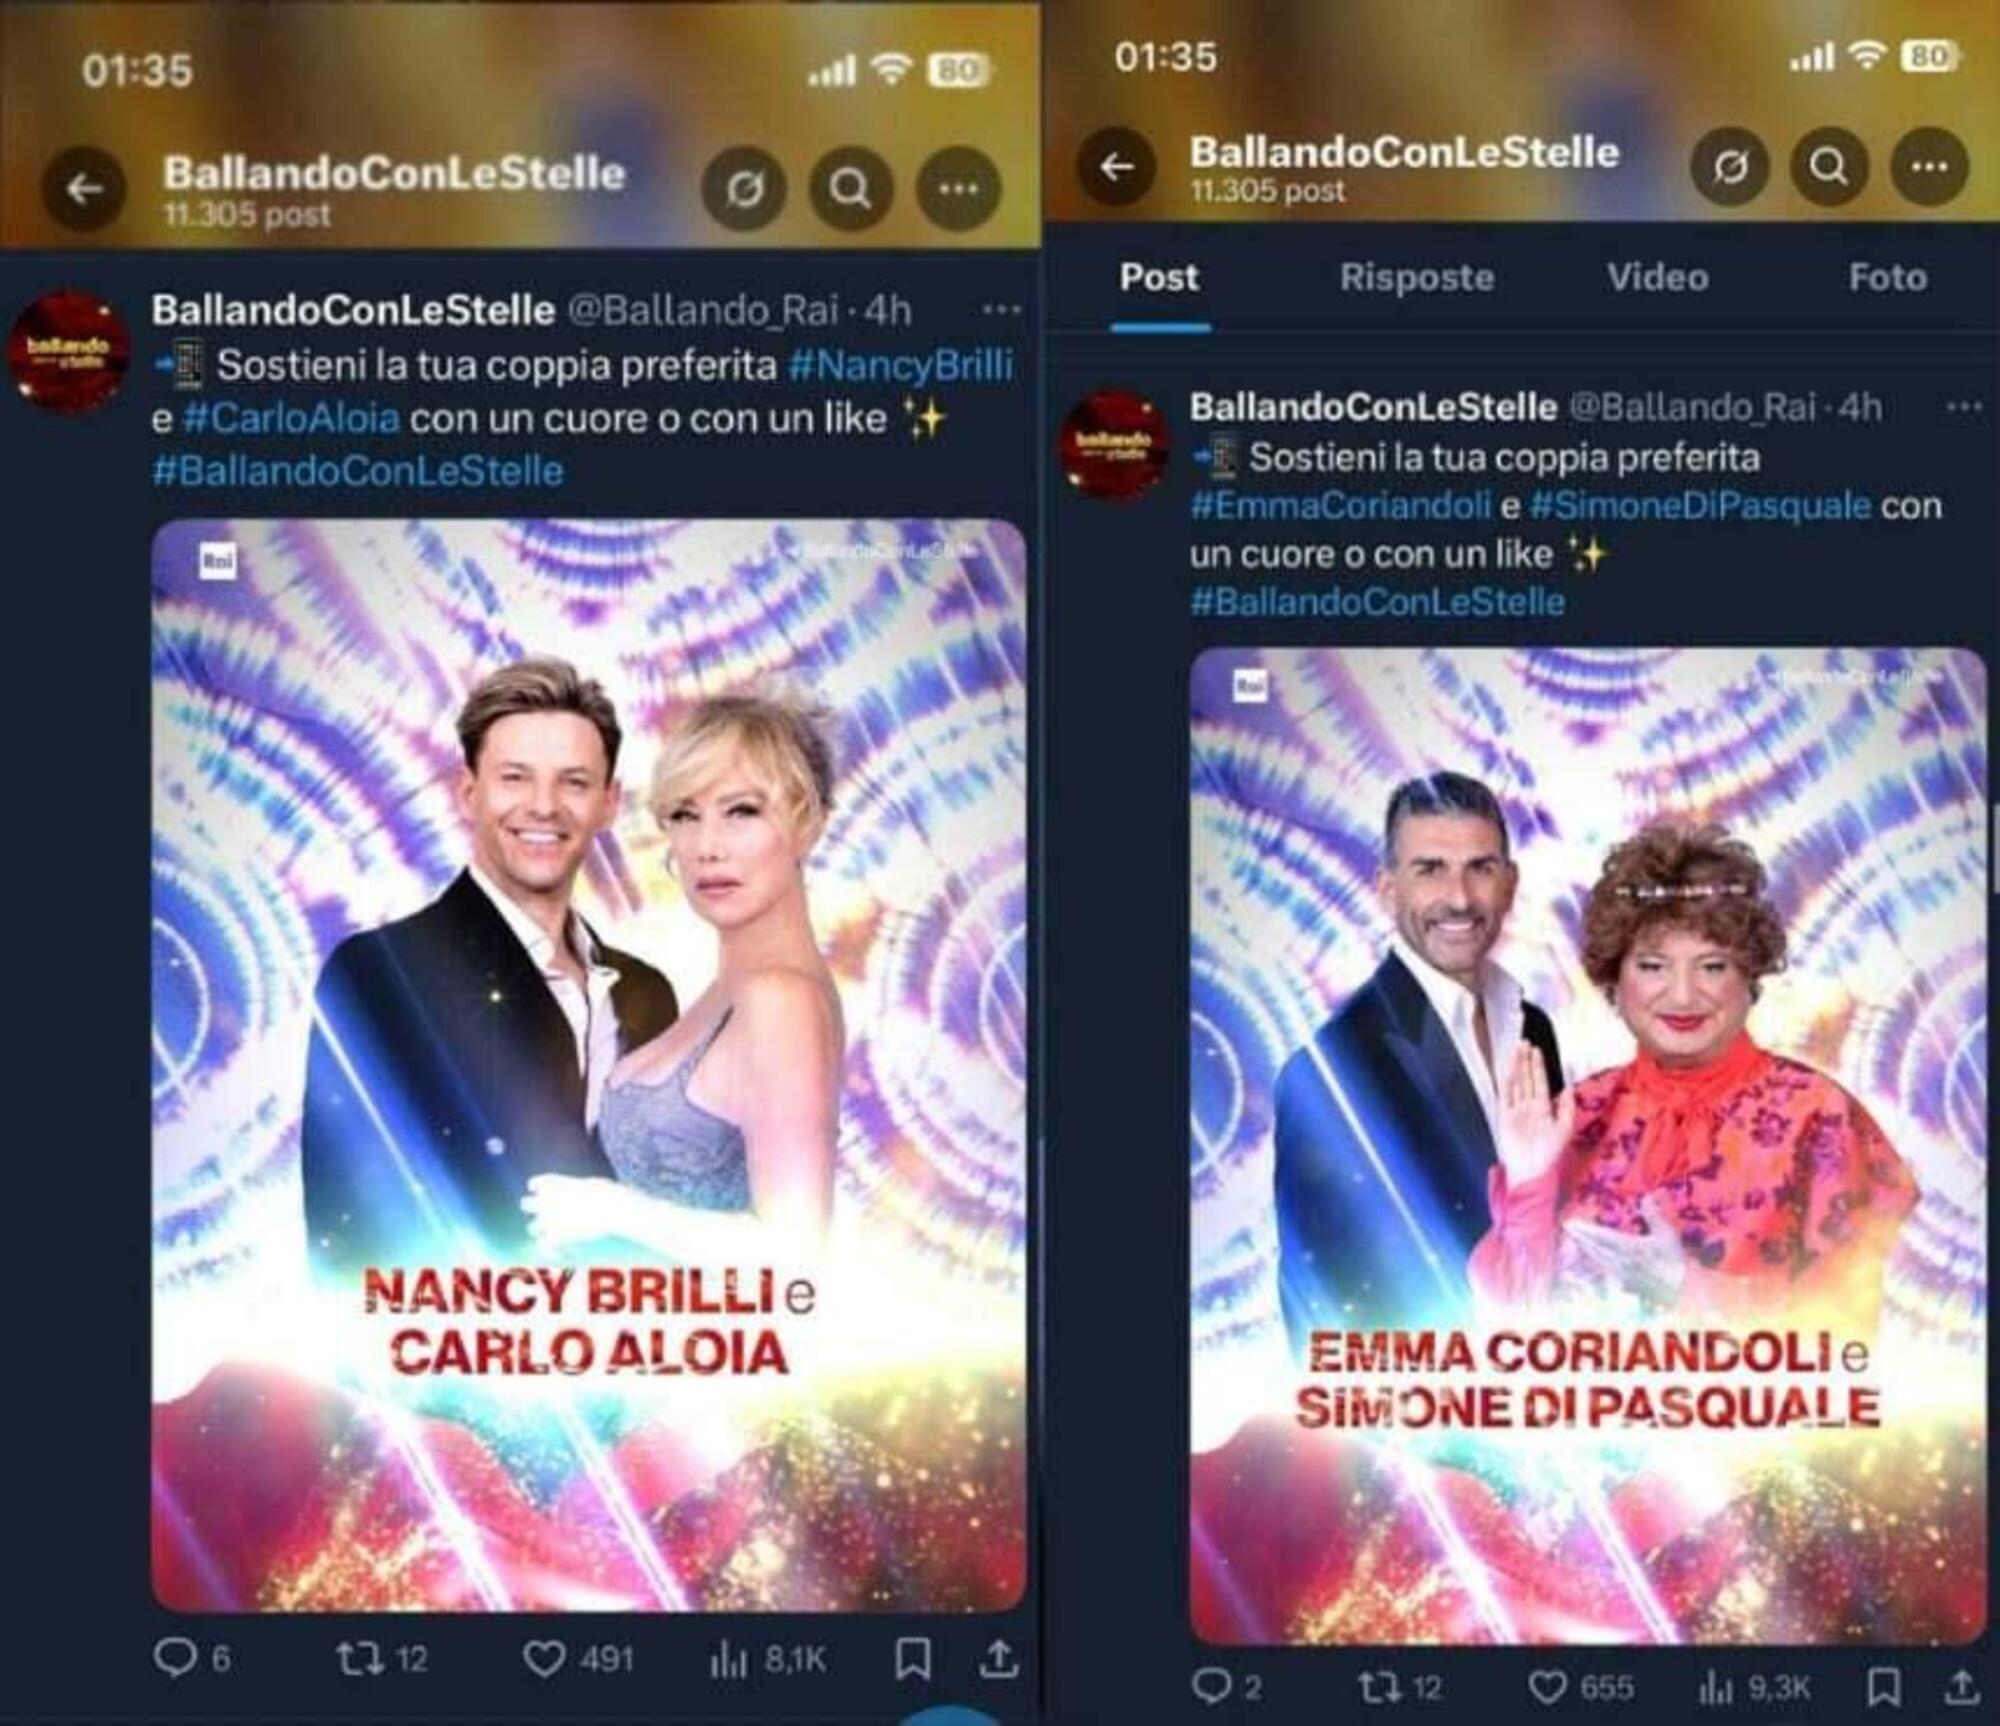Bookmark the Nancy Brilli and Carlo Aloia post

pyautogui.click(x=912, y=1659)
